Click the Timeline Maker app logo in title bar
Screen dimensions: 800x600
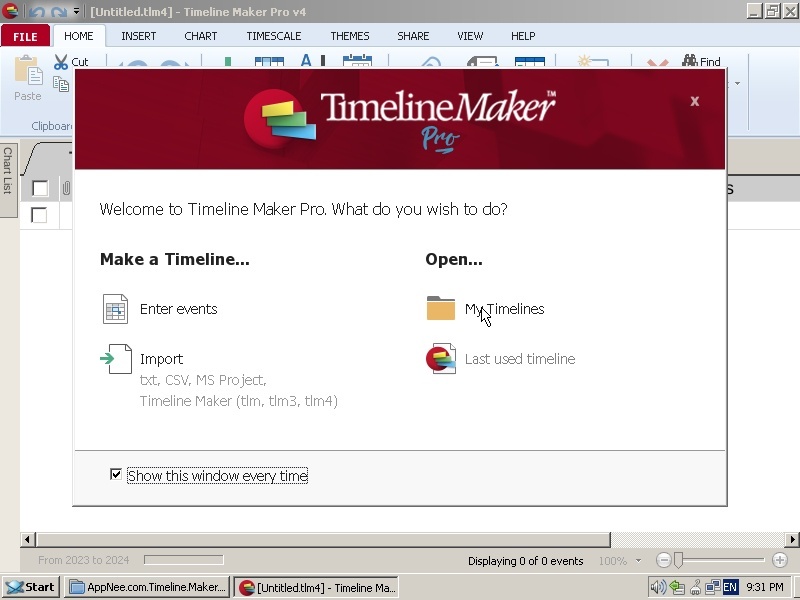coord(10,11)
